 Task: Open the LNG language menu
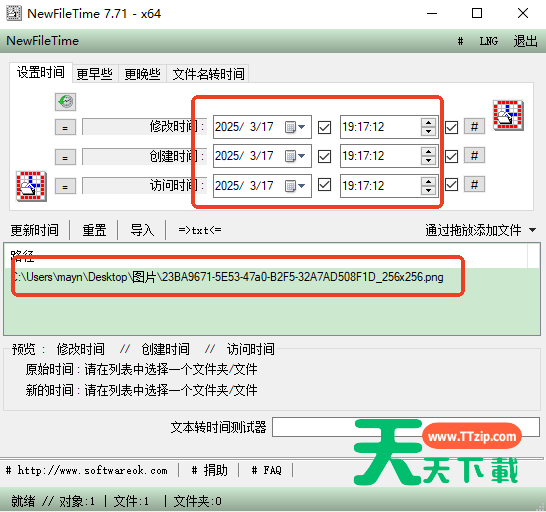click(489, 41)
